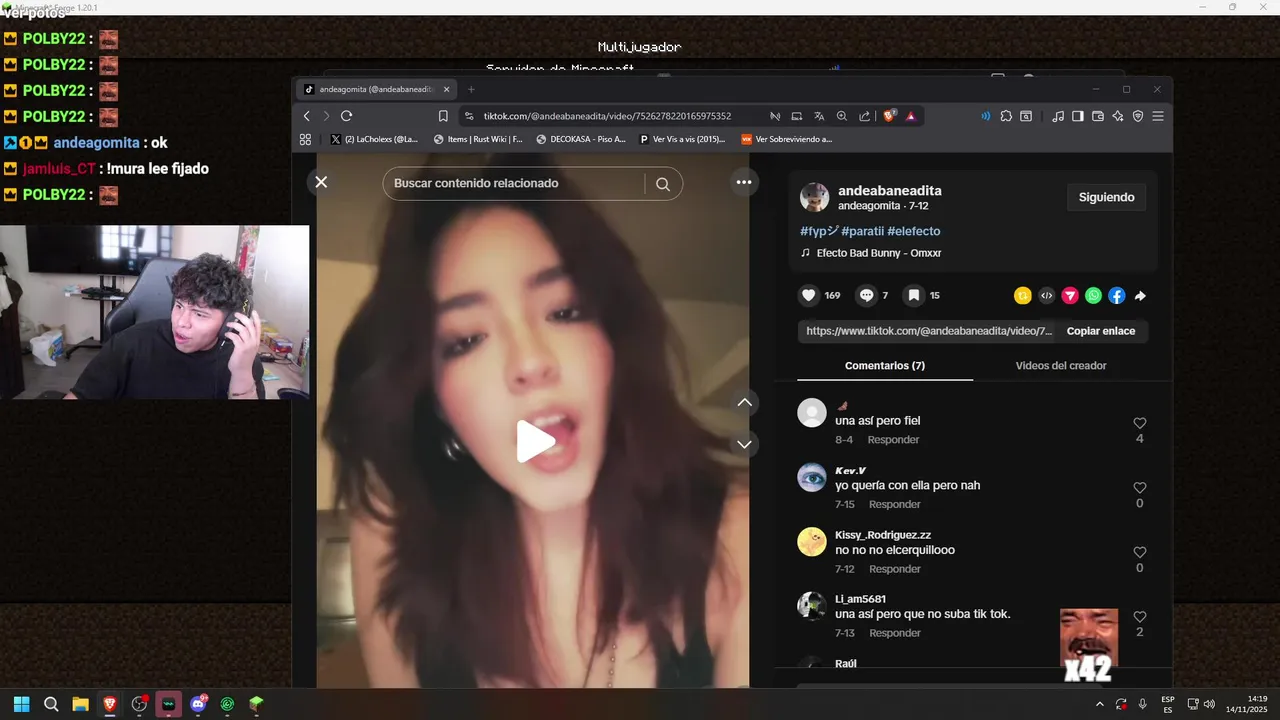Click the translate page icon in address bar
Screen dimensions: 1280x720
click(819, 116)
